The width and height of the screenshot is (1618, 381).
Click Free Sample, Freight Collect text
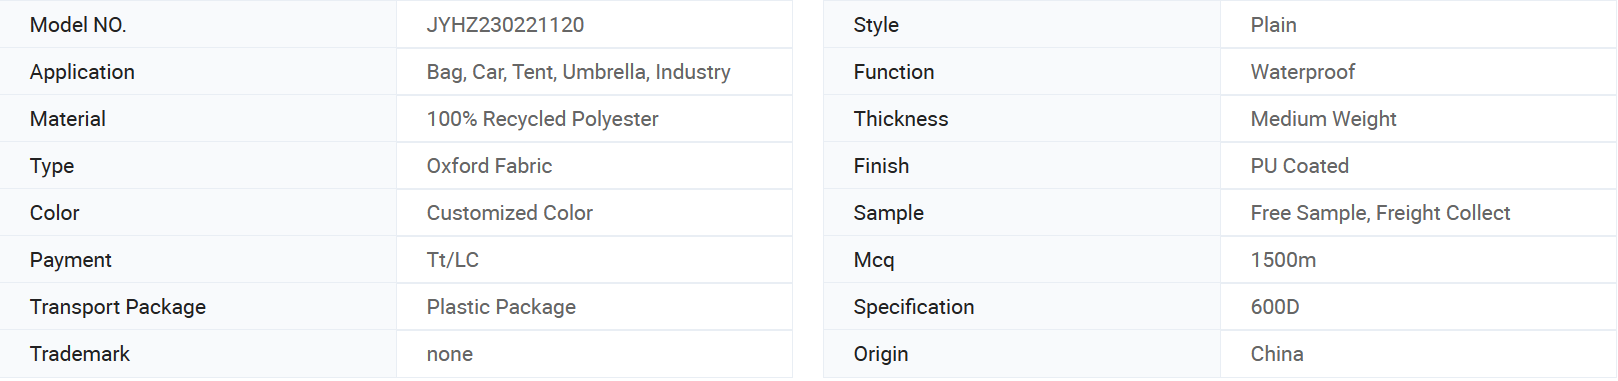[x=1380, y=213]
